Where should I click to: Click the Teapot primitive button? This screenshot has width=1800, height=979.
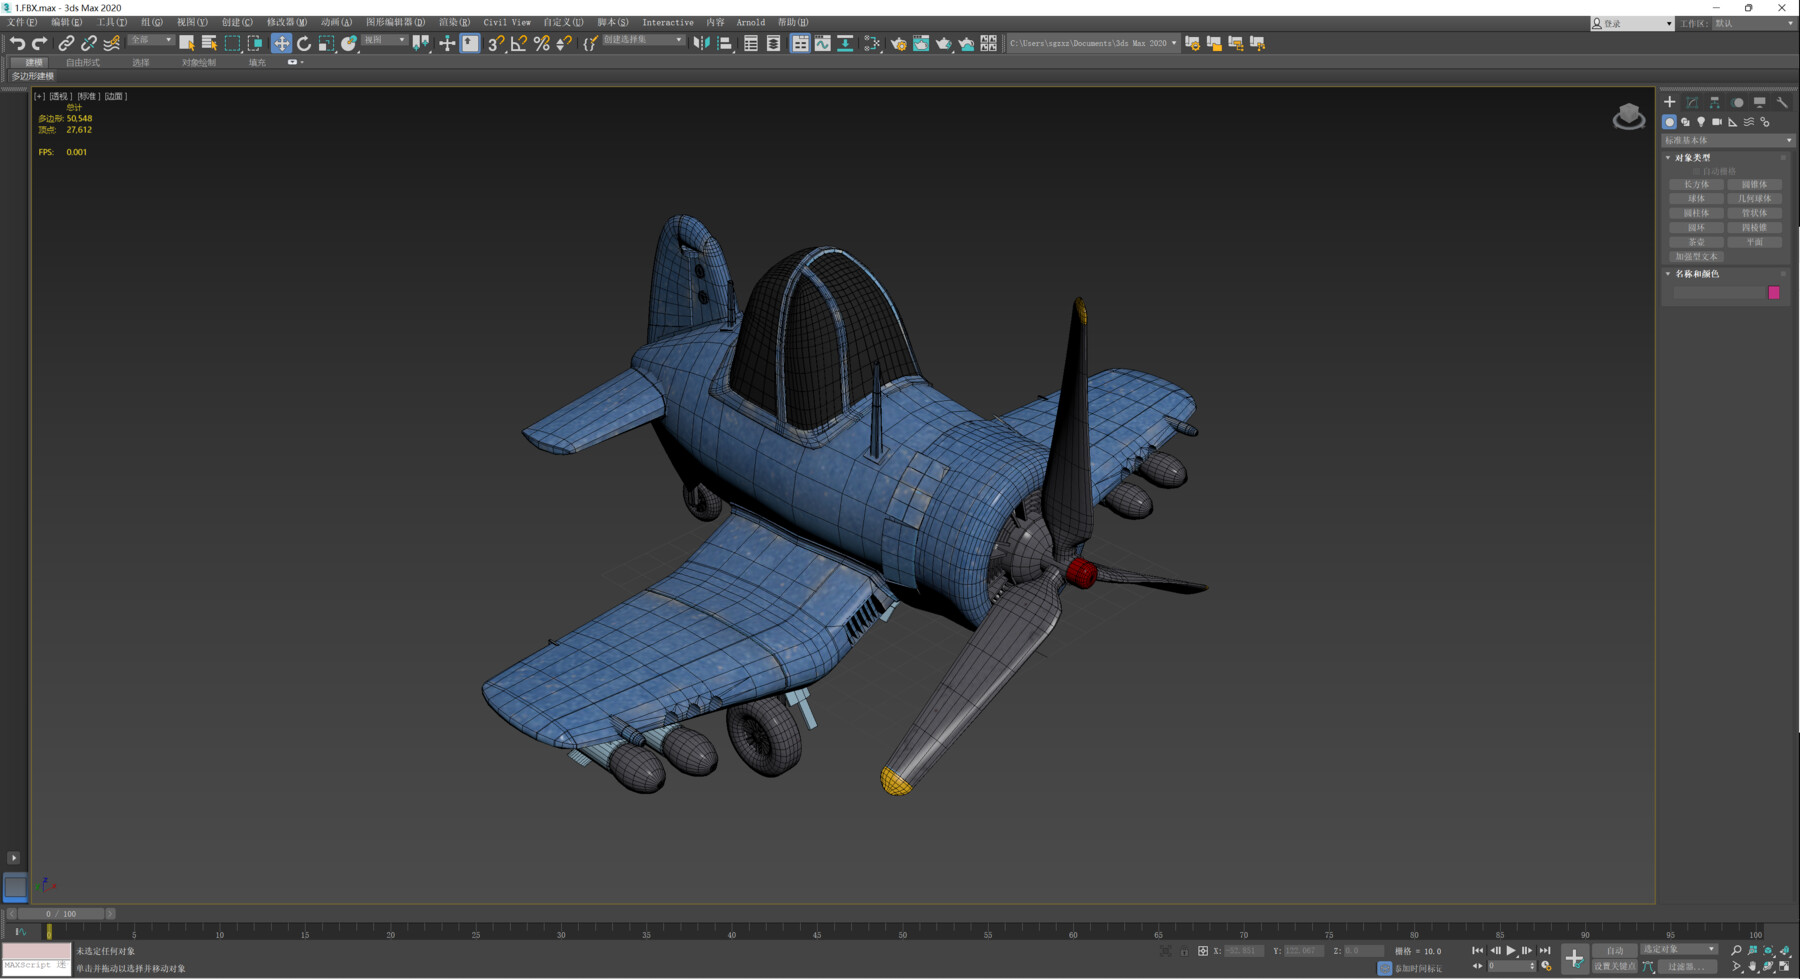(x=1696, y=242)
